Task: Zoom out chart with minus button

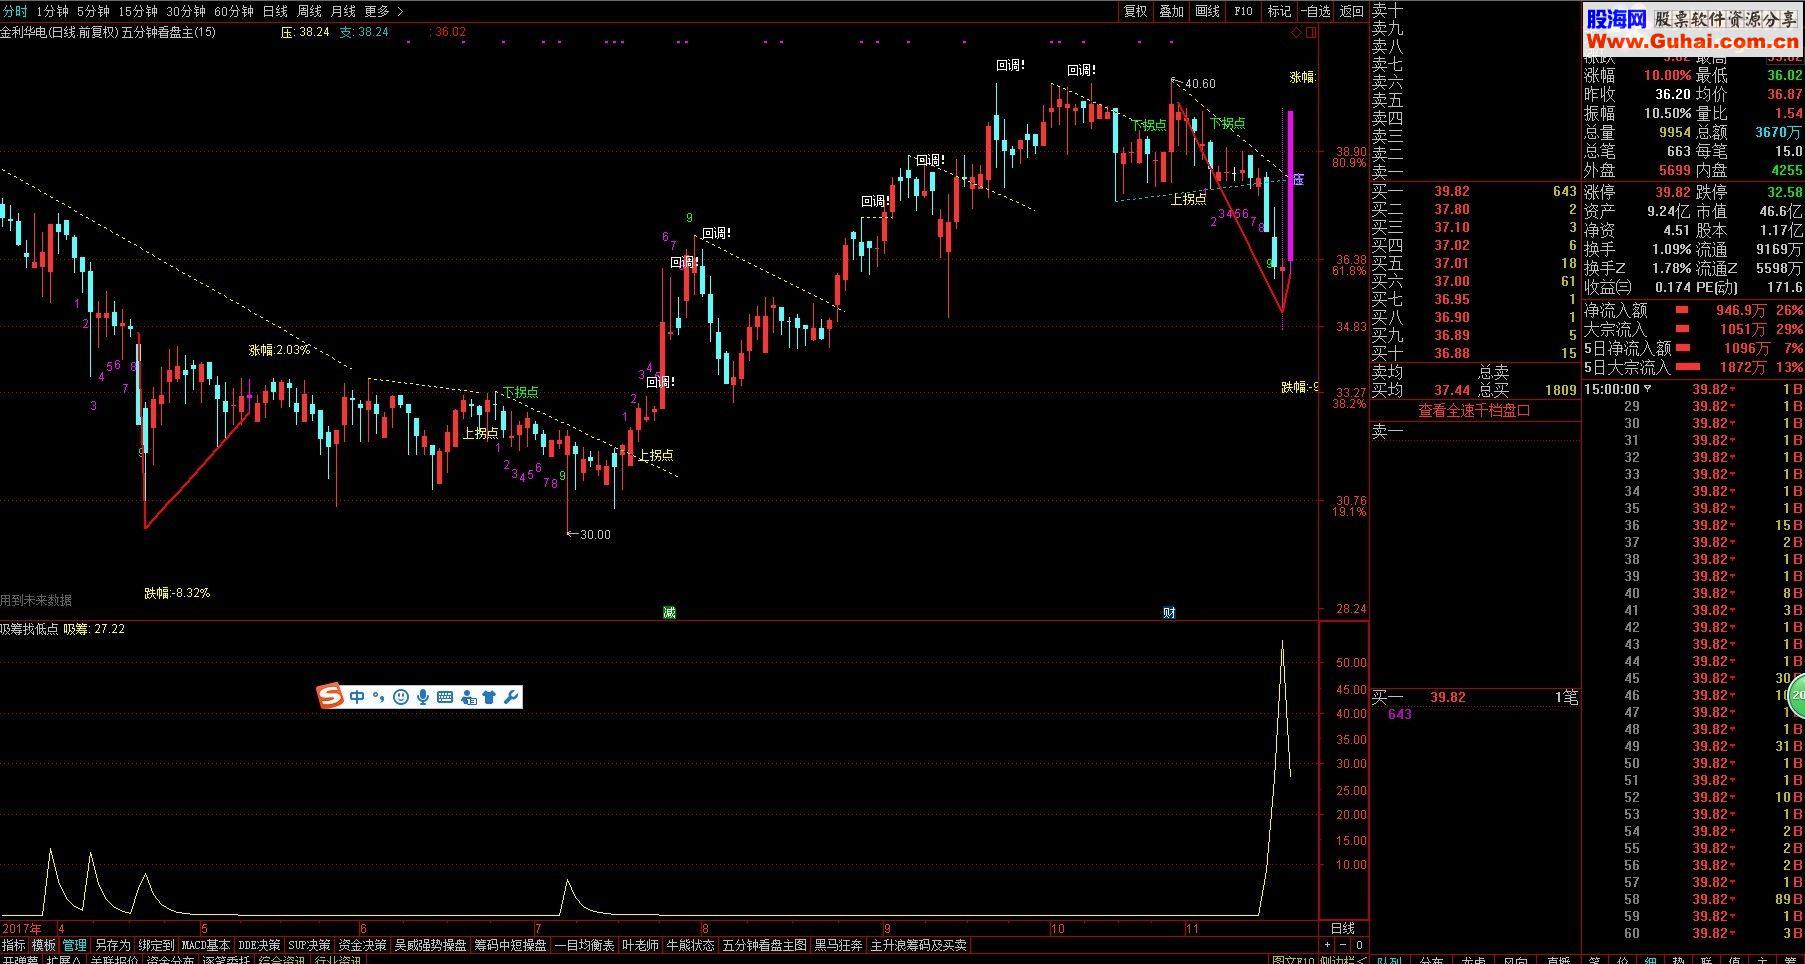Action: (x=1343, y=945)
